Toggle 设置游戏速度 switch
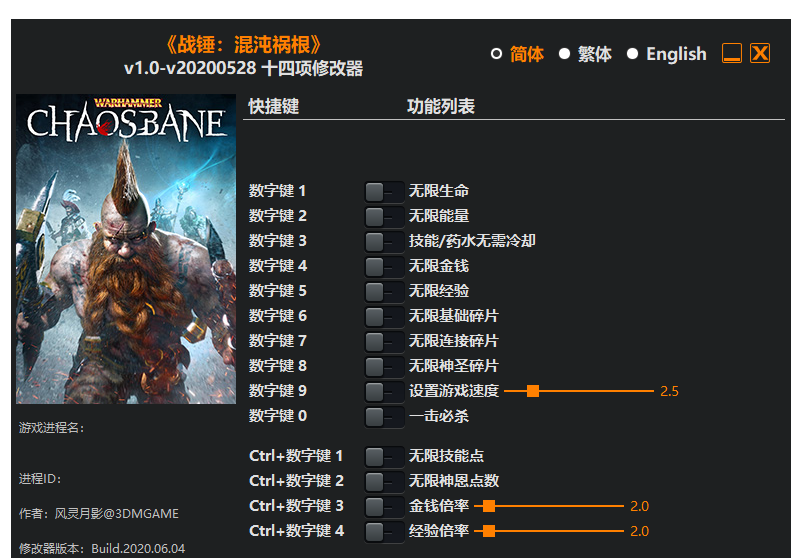The height and width of the screenshot is (558, 801). 384,392
